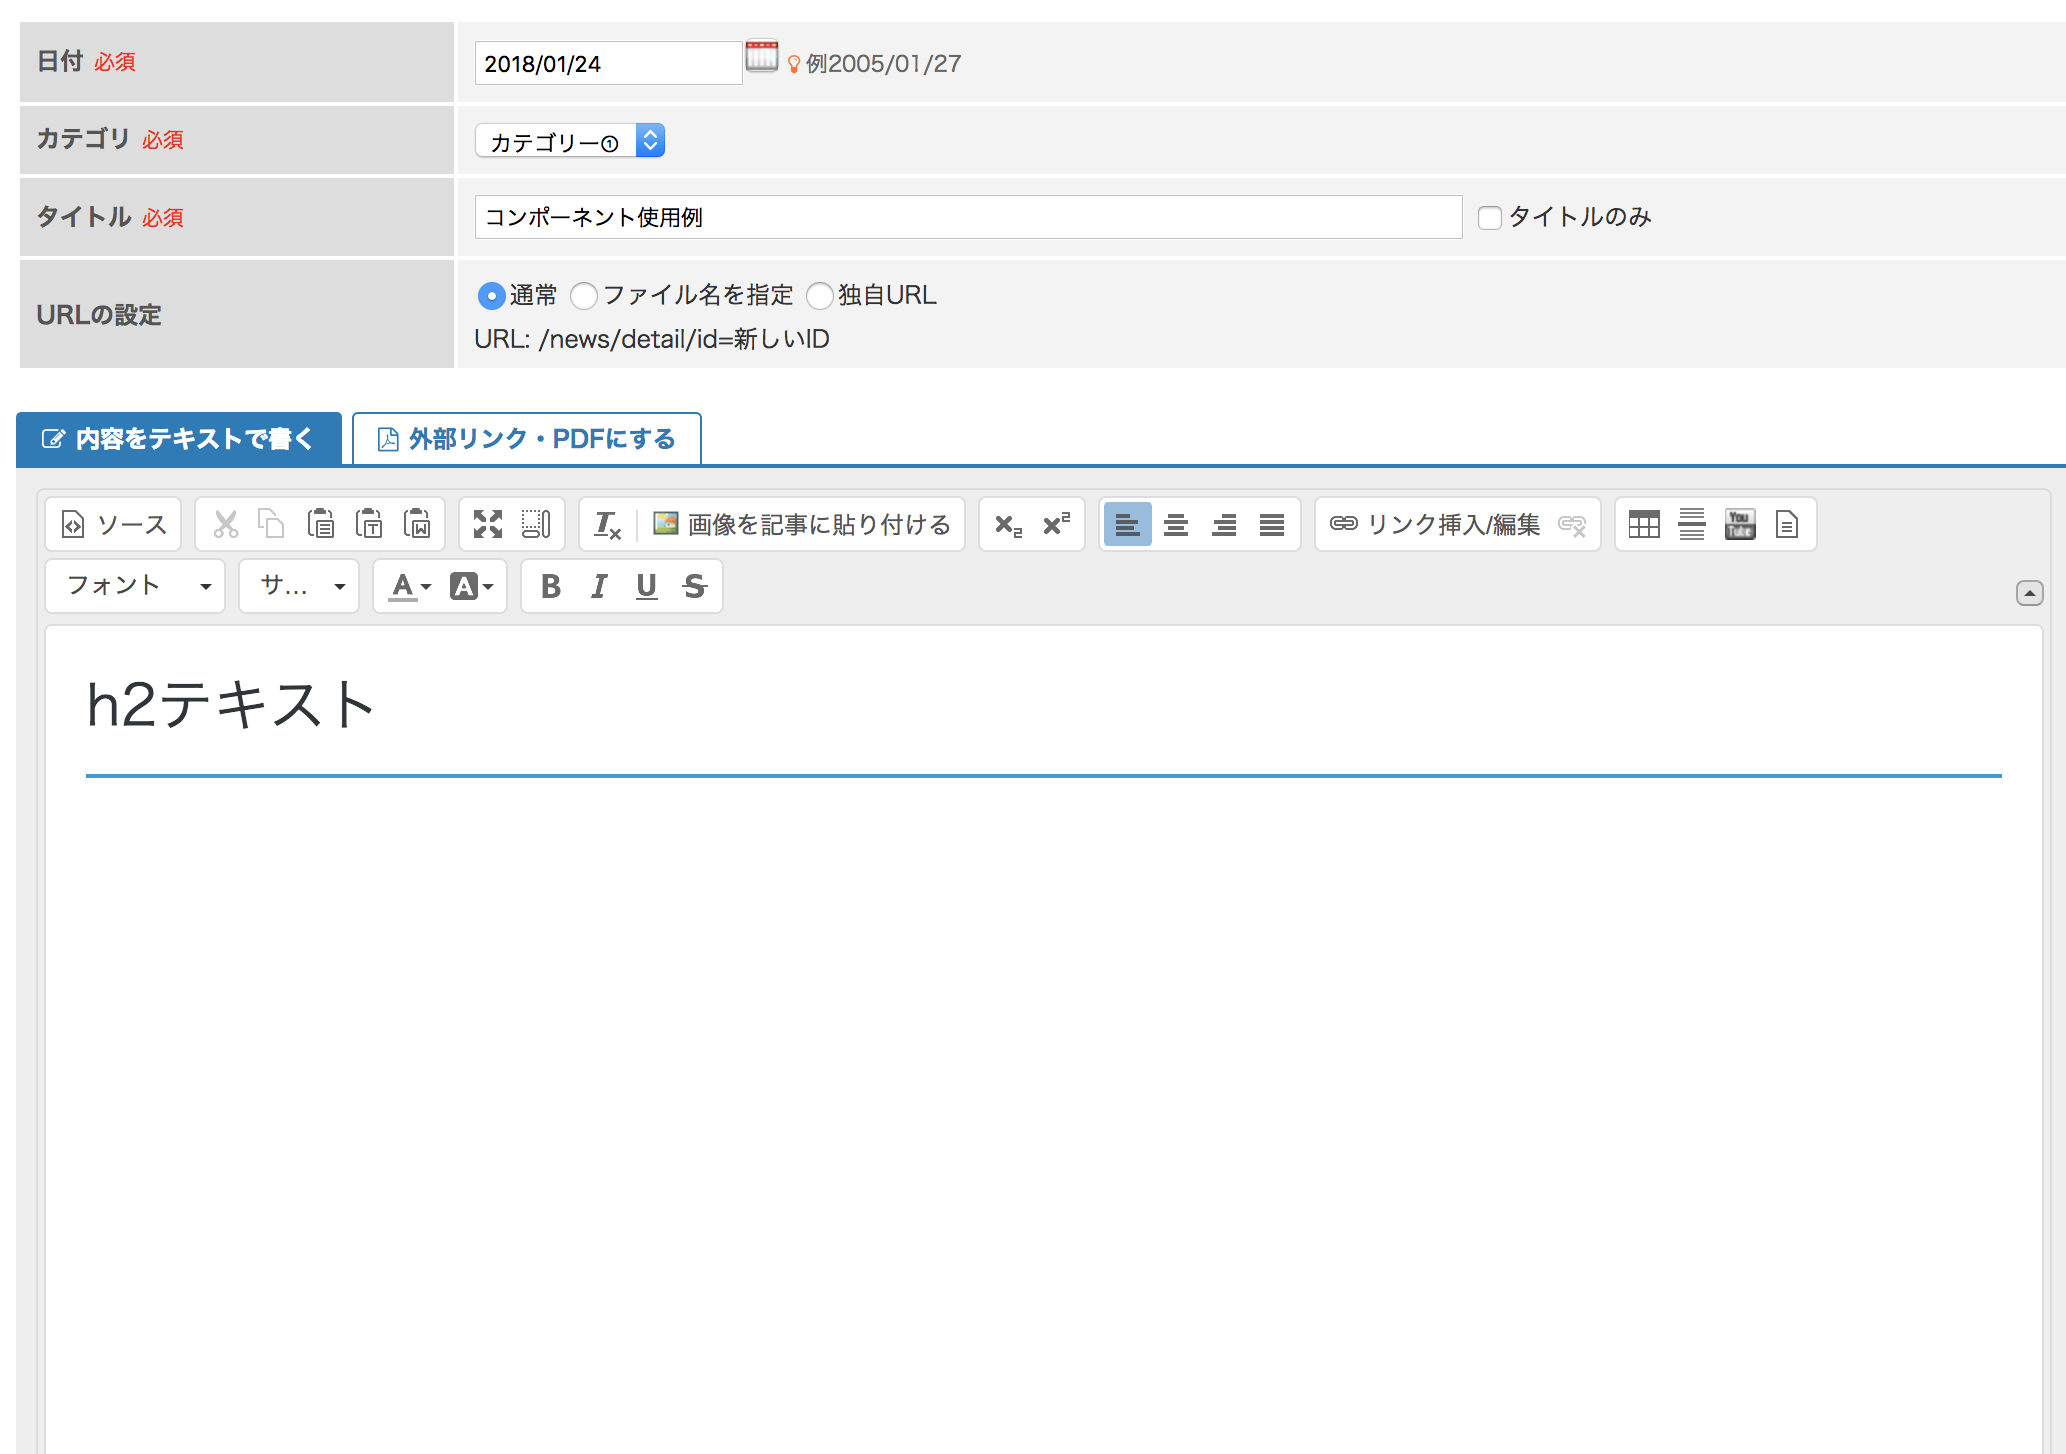Click the maximize editor icon
The height and width of the screenshot is (1454, 2066).
tap(488, 524)
